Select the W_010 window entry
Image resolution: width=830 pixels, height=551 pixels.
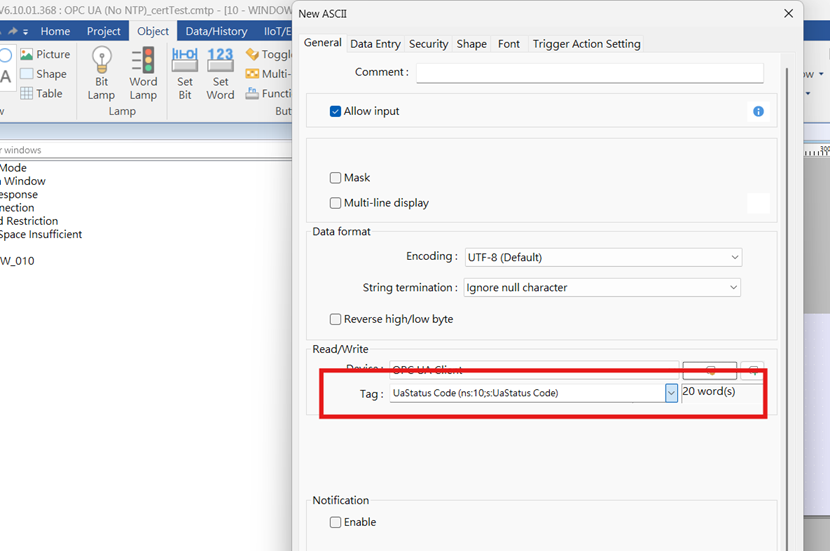click(x=17, y=261)
